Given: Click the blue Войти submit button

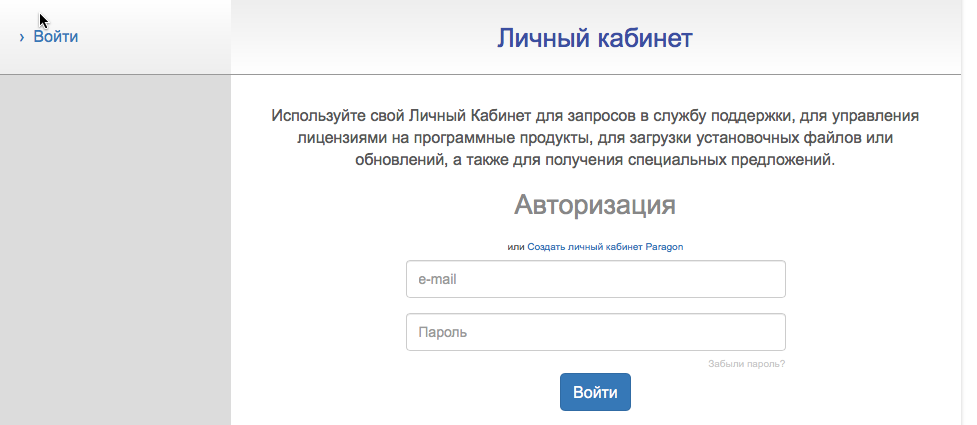Looking at the screenshot, I should point(595,392).
